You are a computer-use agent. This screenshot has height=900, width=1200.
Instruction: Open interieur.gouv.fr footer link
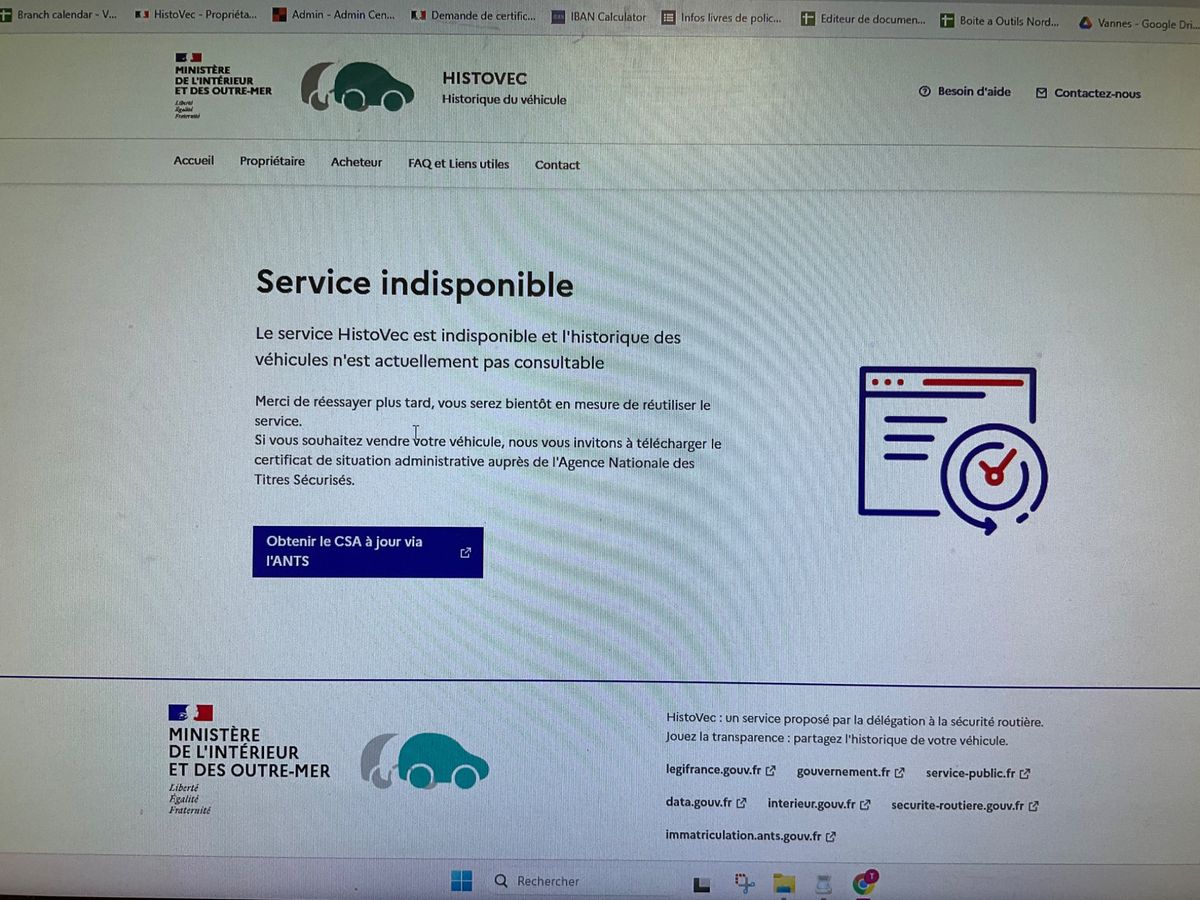[819, 804]
